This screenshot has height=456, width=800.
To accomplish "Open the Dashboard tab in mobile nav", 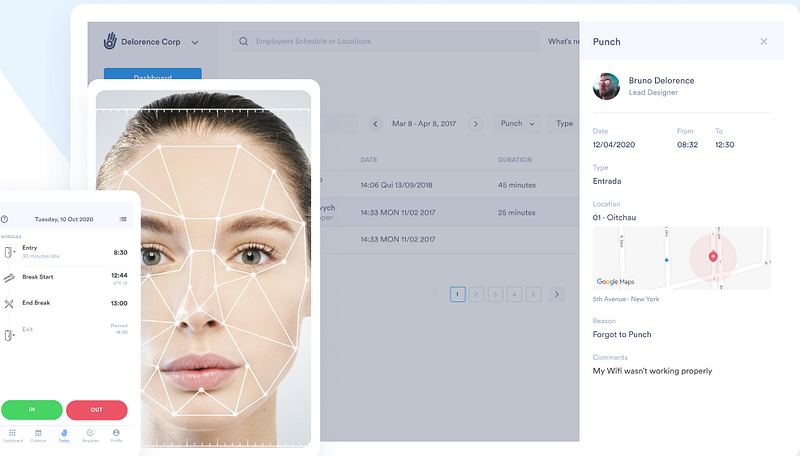I will (12, 436).
